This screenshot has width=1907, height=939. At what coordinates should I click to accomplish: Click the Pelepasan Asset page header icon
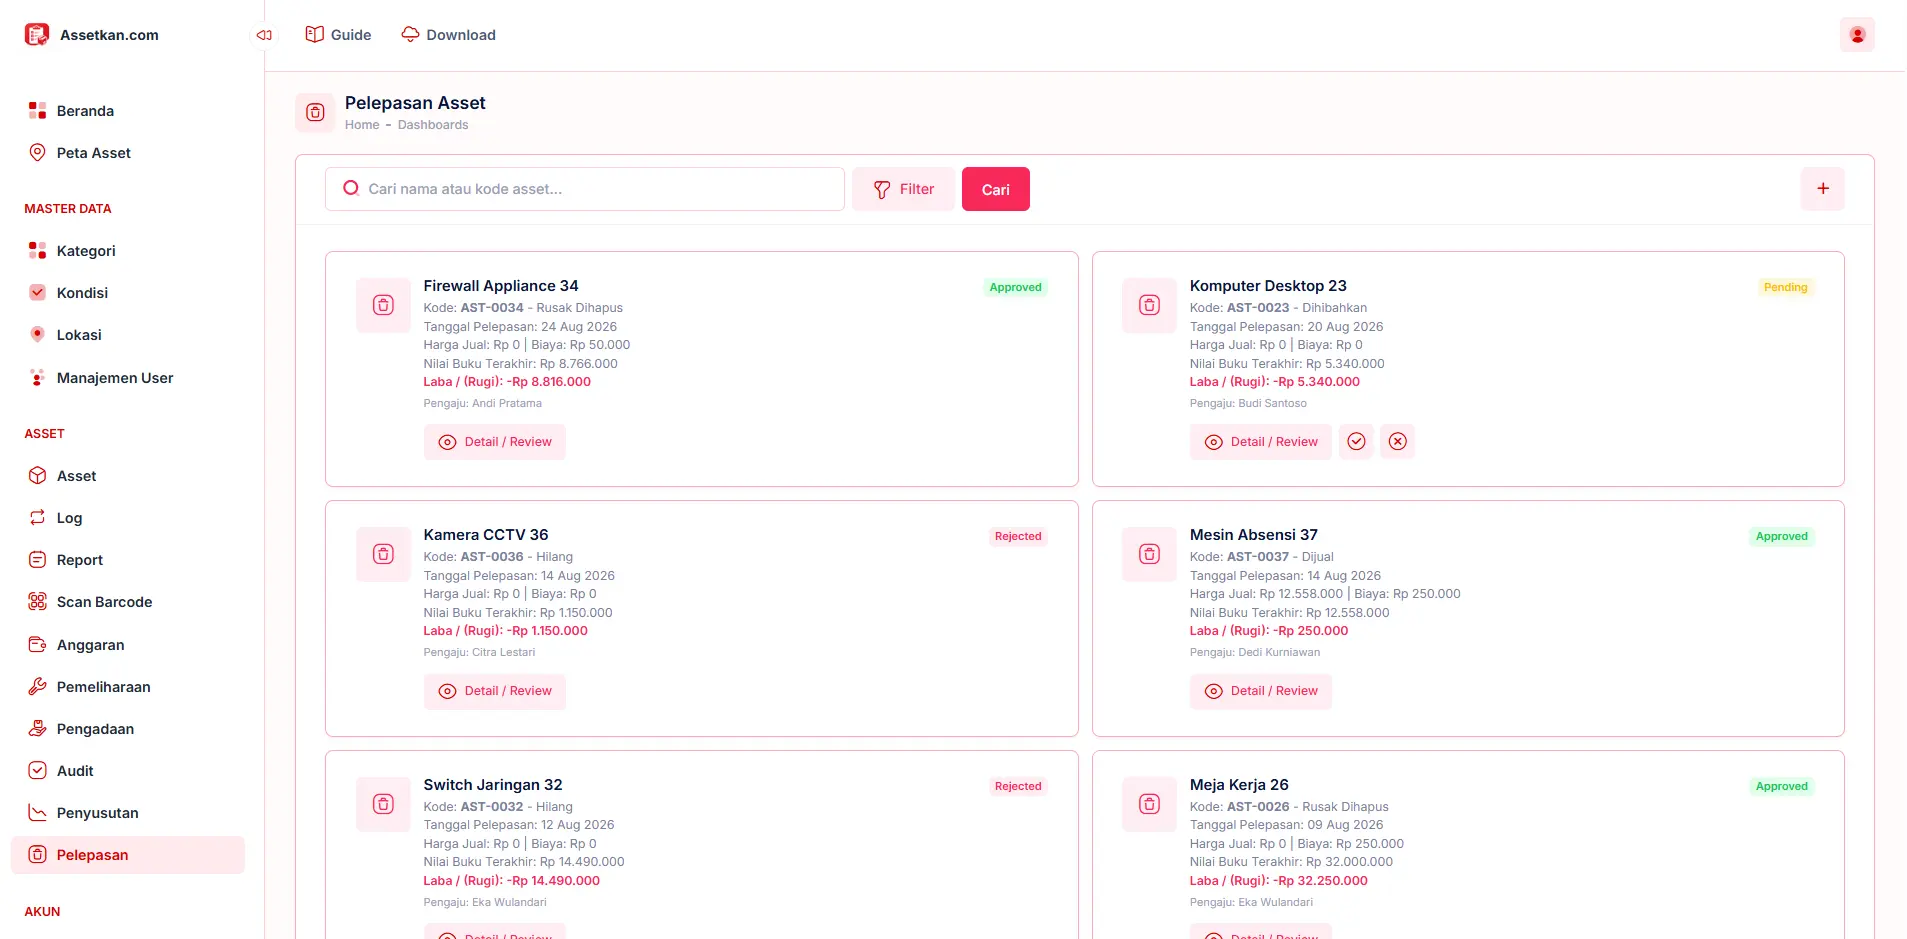[x=315, y=112]
